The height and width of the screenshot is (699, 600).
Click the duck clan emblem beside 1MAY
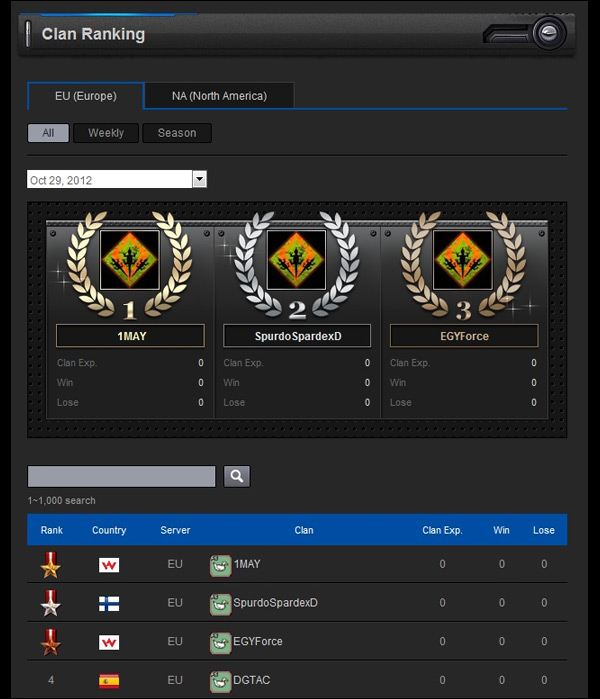click(x=220, y=566)
